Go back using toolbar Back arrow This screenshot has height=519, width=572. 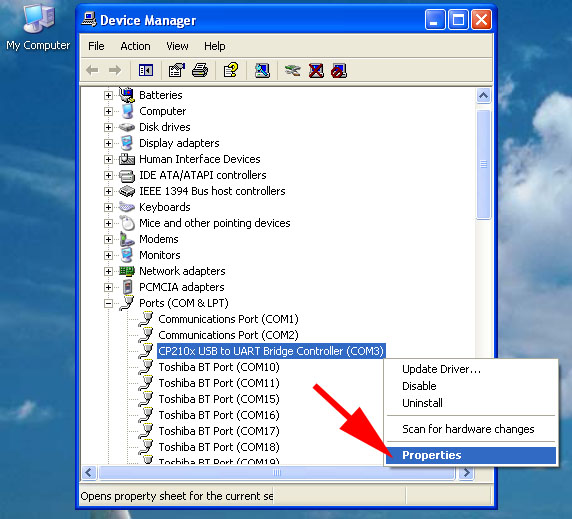[x=92, y=70]
